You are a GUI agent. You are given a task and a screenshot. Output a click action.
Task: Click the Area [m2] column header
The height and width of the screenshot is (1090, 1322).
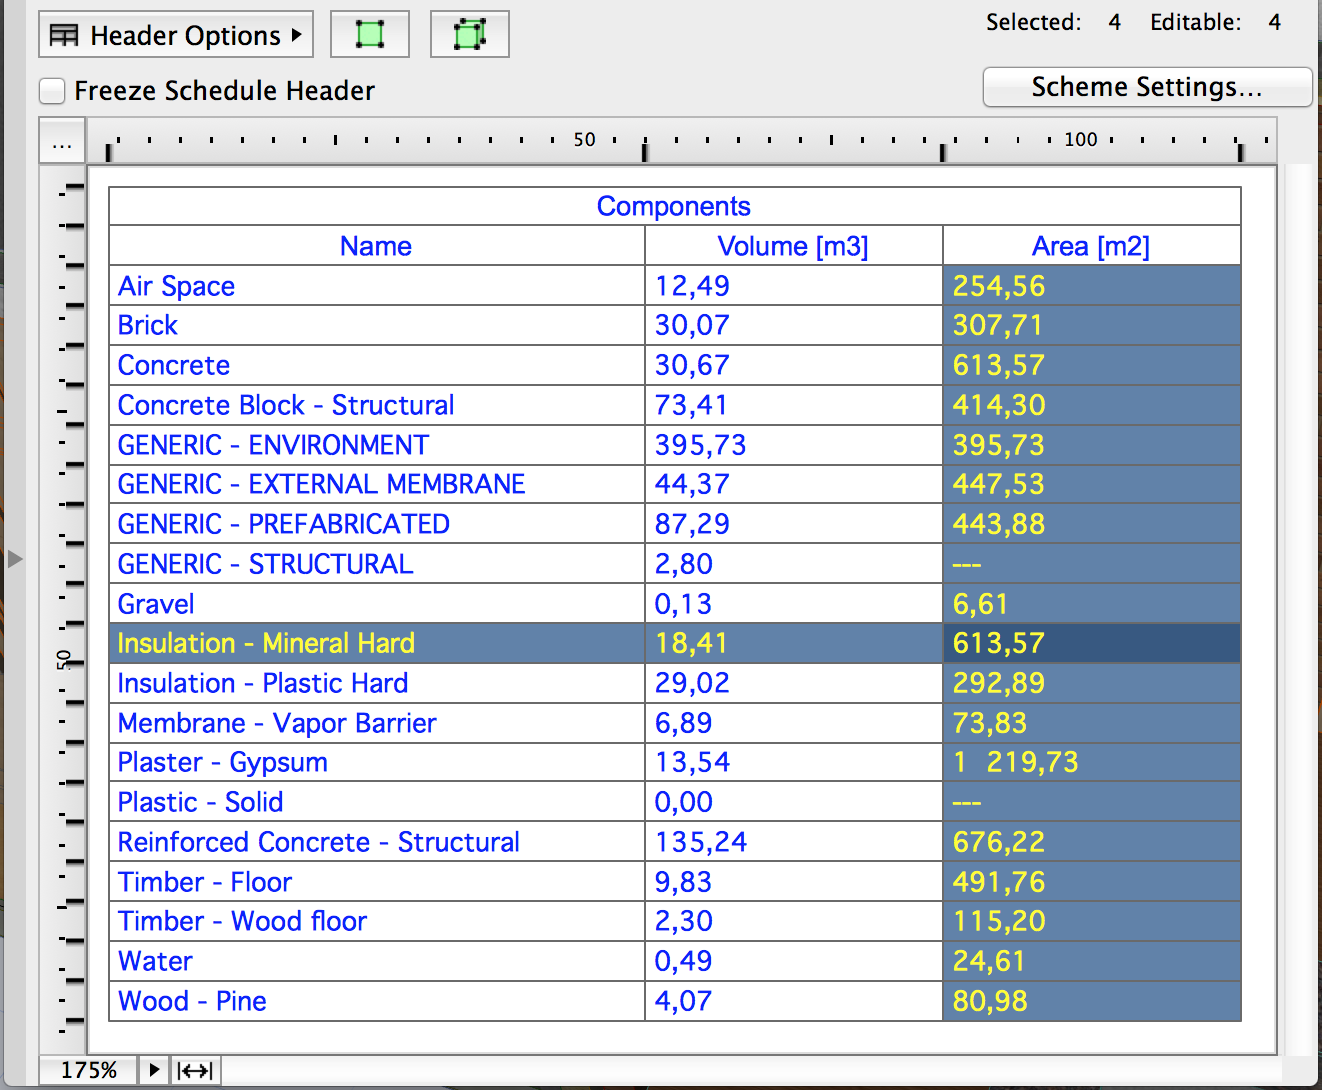[x=1091, y=246]
